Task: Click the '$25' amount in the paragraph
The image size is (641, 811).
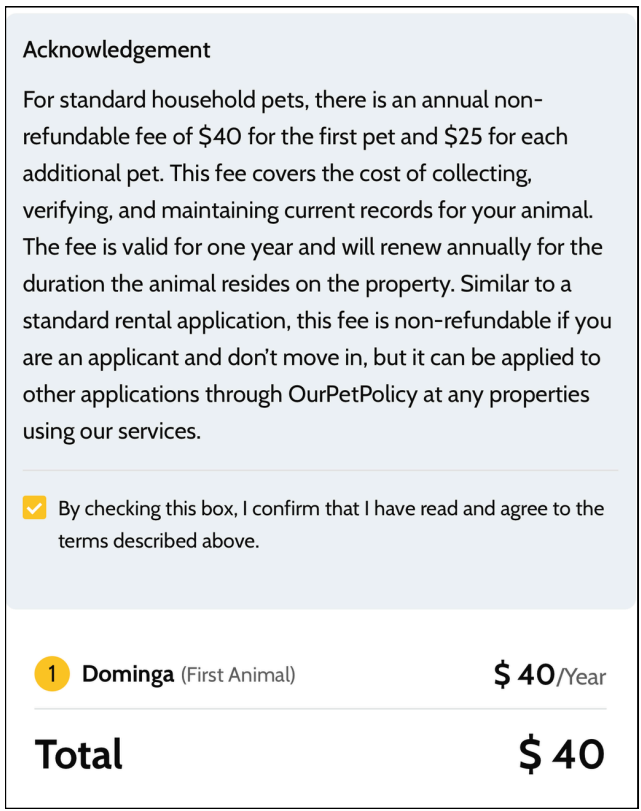Action: tap(463, 137)
